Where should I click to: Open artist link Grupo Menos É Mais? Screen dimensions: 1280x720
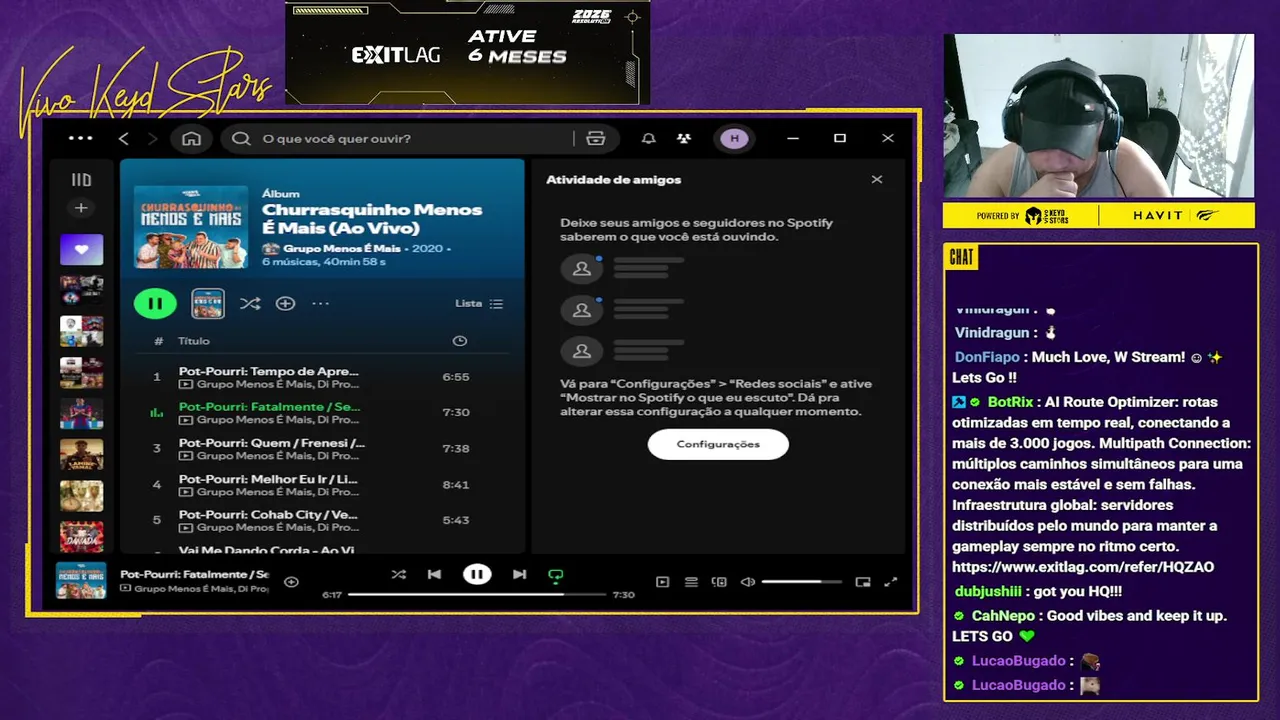click(342, 248)
